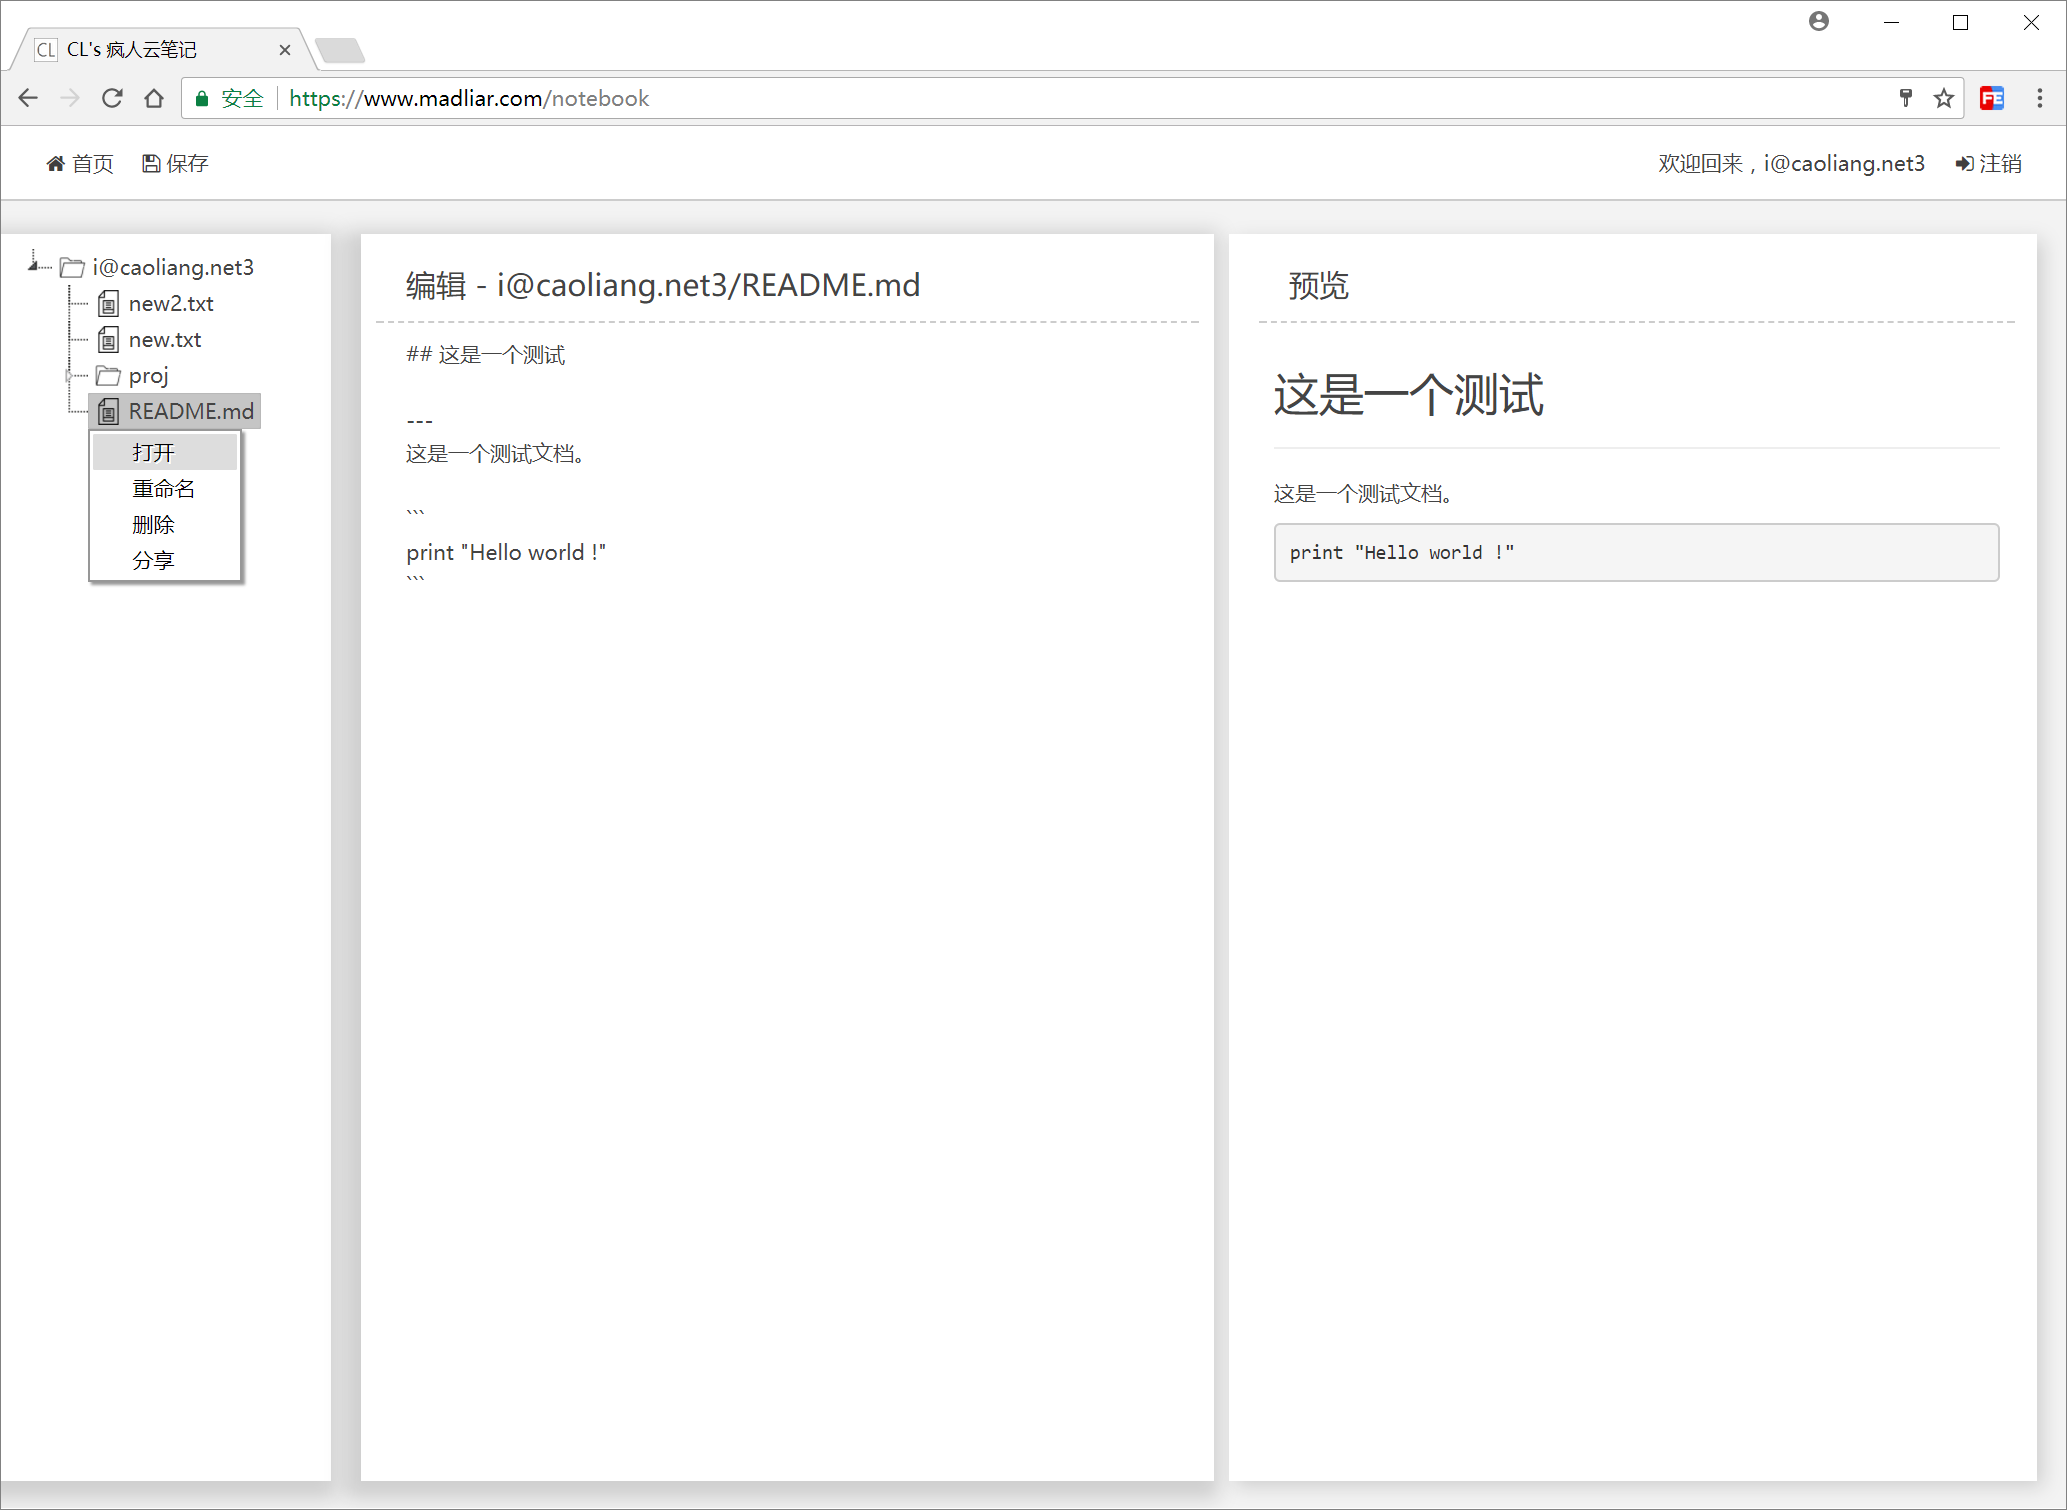Click the proj folder icon

pyautogui.click(x=108, y=376)
